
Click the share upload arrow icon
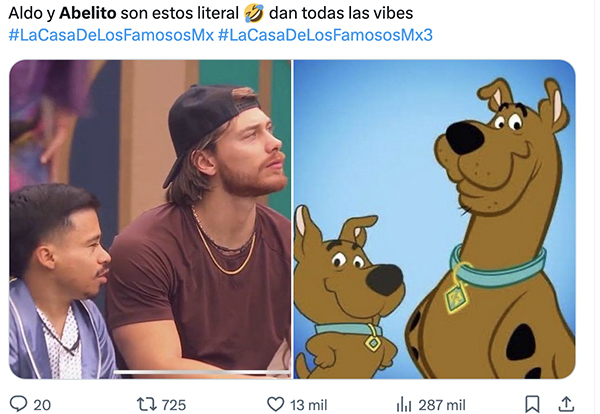(567, 404)
